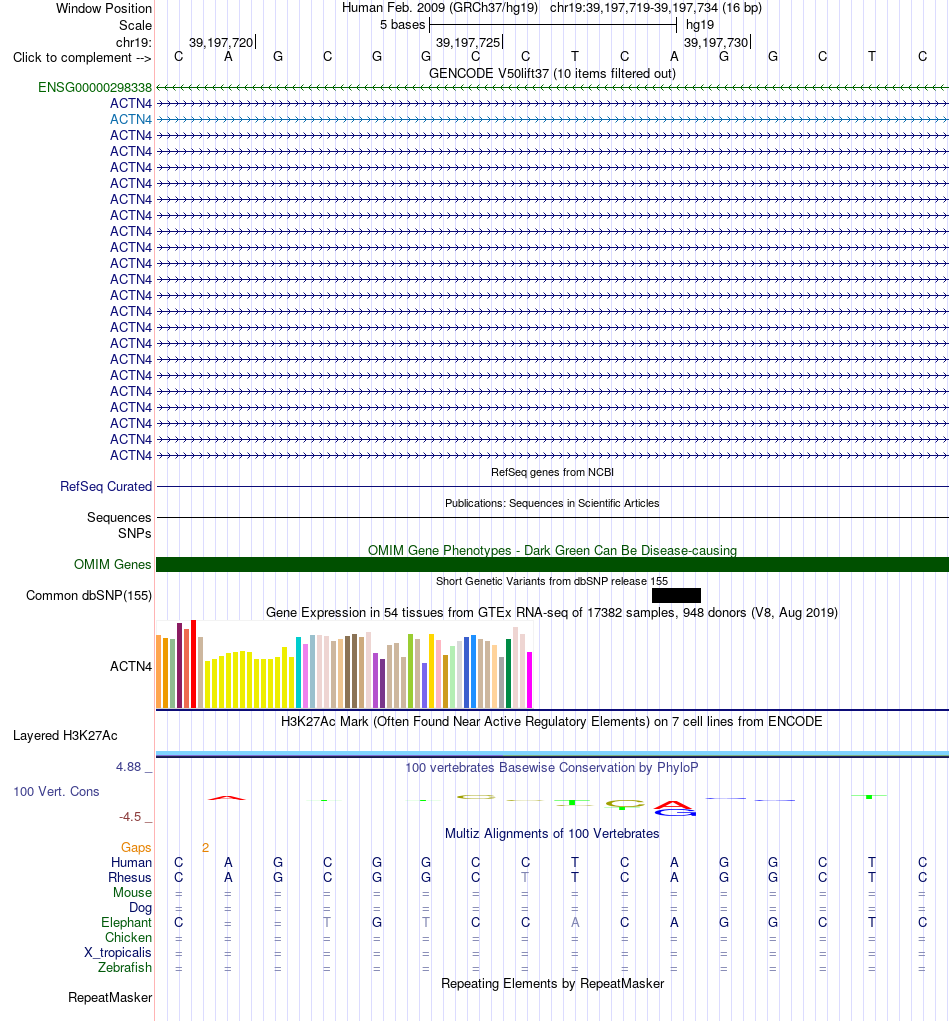This screenshot has width=950, height=1021.
Task: Open the OMIM Genes track label
Action: (x=112, y=565)
